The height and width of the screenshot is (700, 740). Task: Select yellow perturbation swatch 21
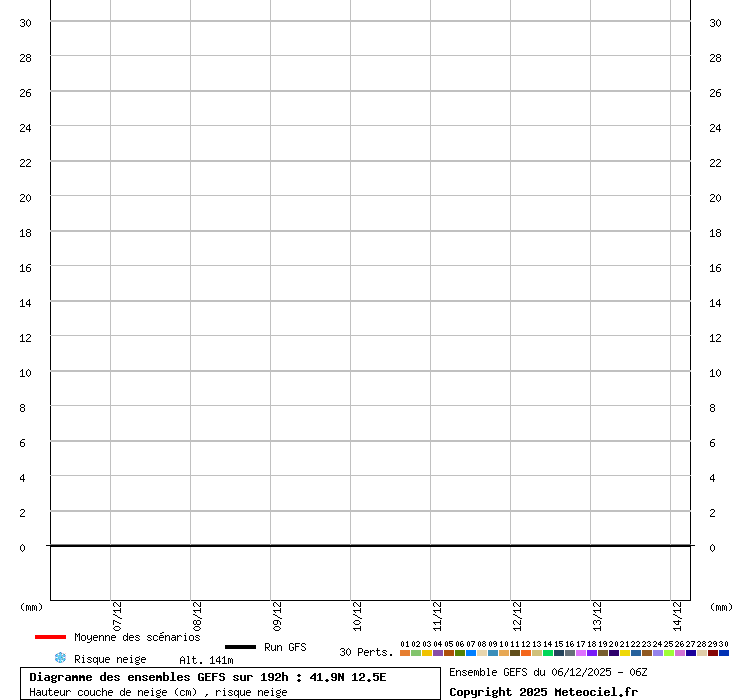(x=625, y=653)
